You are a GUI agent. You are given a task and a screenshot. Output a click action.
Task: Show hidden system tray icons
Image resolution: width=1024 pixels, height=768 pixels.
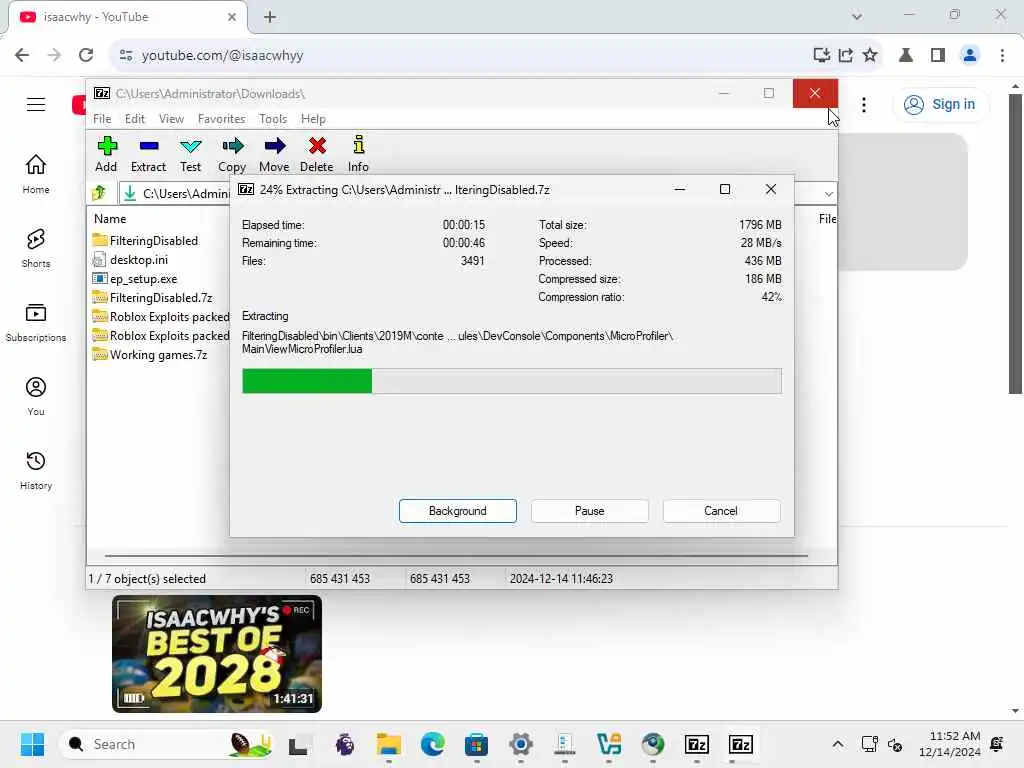click(x=837, y=744)
